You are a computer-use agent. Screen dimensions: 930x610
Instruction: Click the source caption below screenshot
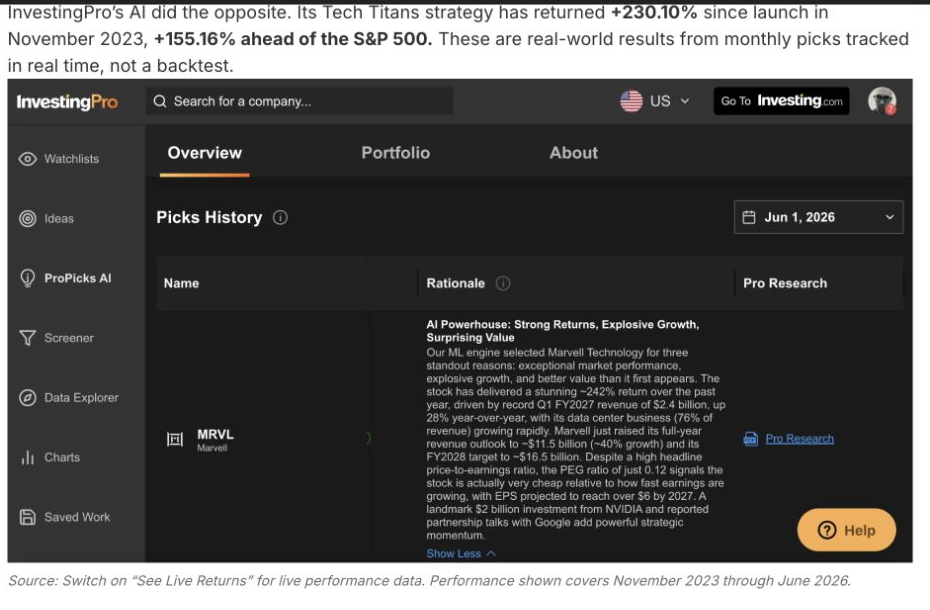click(429, 581)
